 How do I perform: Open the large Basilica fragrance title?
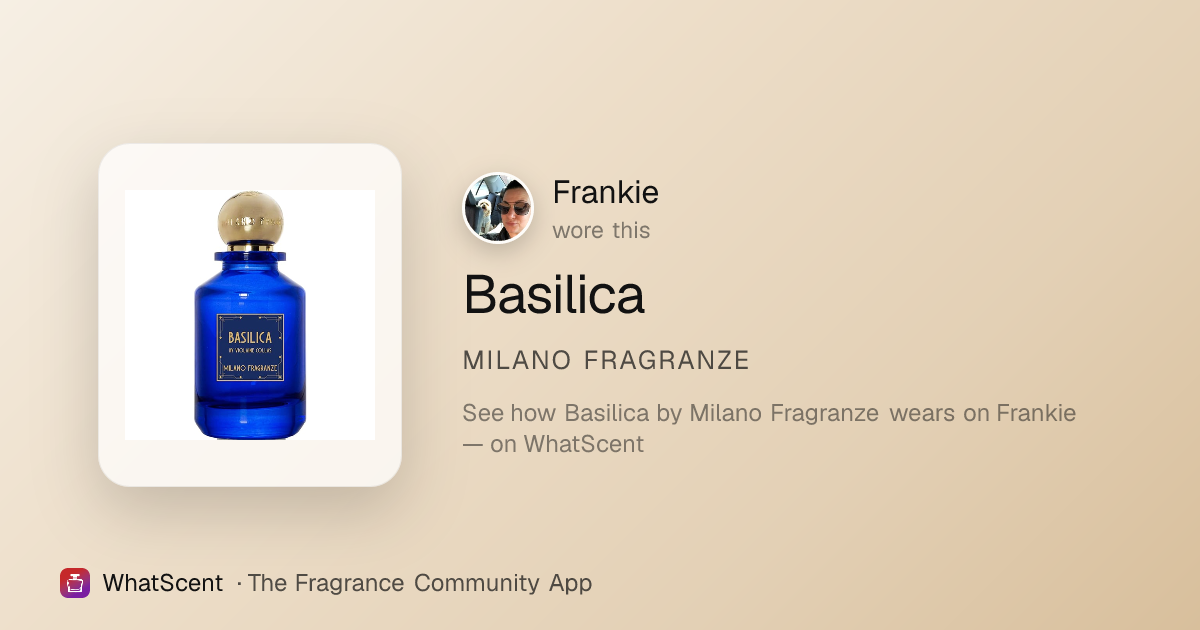(x=554, y=294)
